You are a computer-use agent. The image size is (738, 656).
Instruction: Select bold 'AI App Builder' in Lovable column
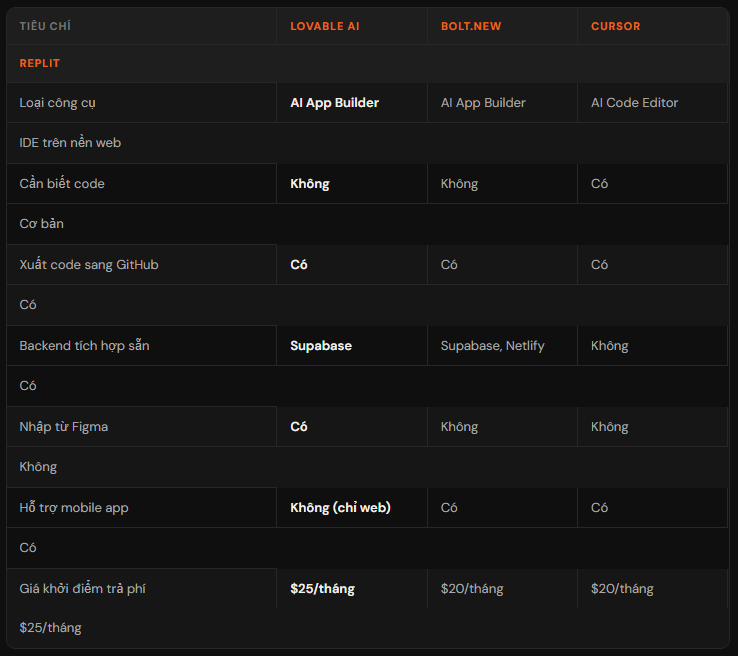[x=334, y=103]
